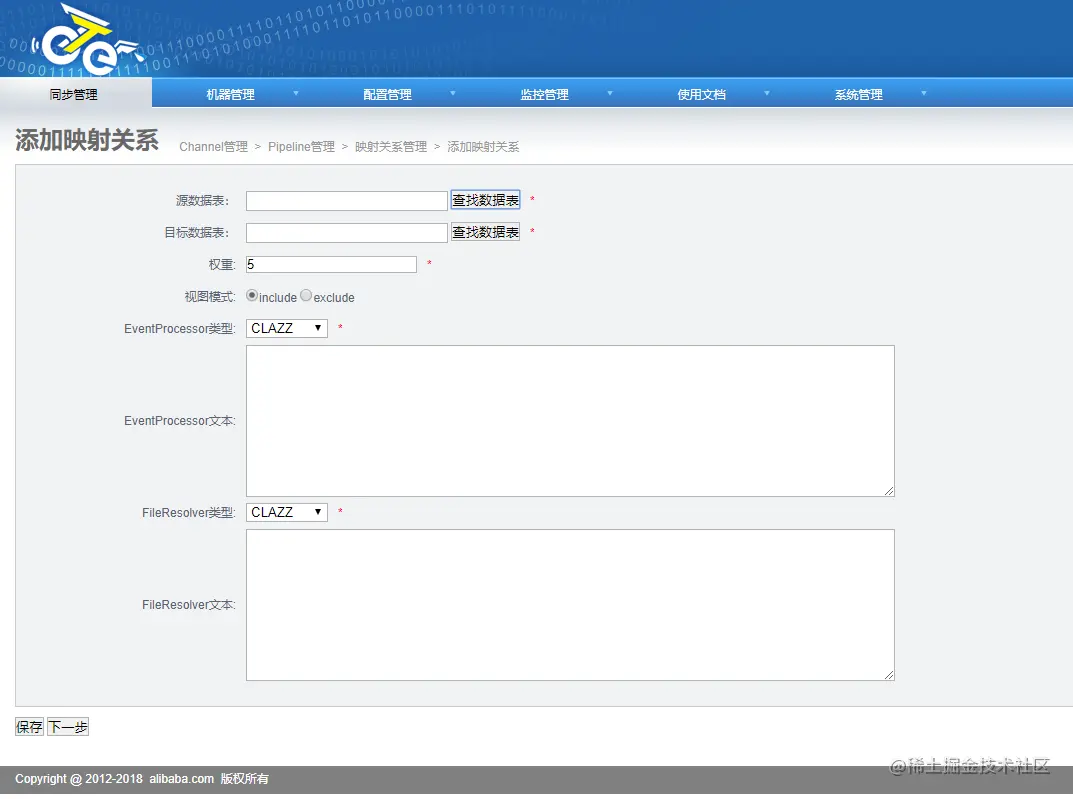The width and height of the screenshot is (1073, 799).
Task: Open the EventProcessor类型 CLAZZ dropdown
Action: [x=287, y=328]
